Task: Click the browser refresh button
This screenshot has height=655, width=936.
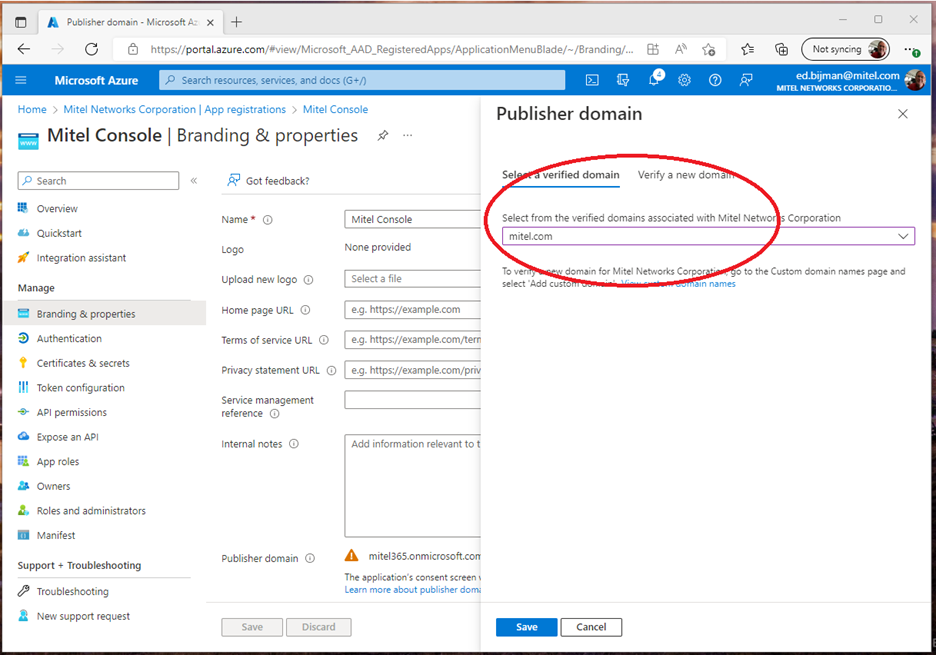Action: click(91, 49)
